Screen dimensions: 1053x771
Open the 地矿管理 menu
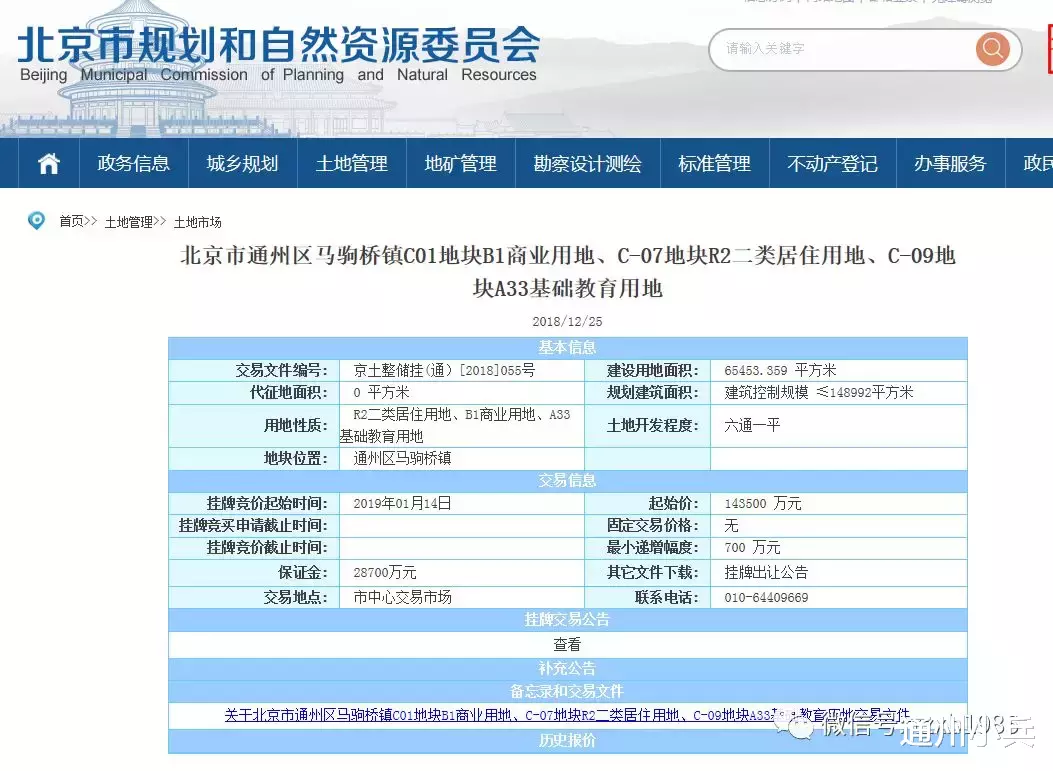click(460, 163)
